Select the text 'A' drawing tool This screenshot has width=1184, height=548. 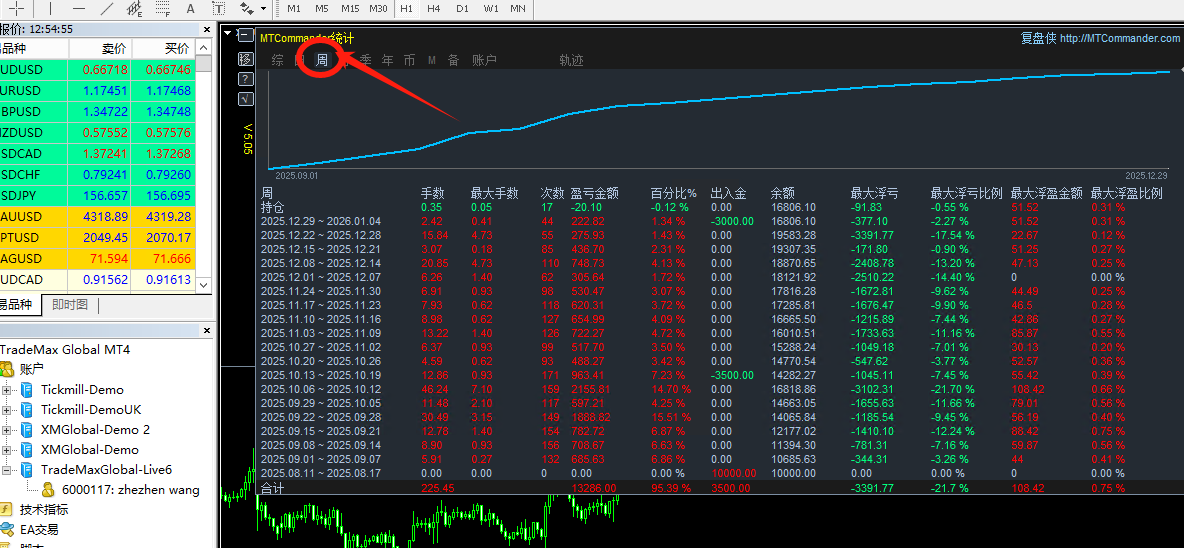point(190,8)
